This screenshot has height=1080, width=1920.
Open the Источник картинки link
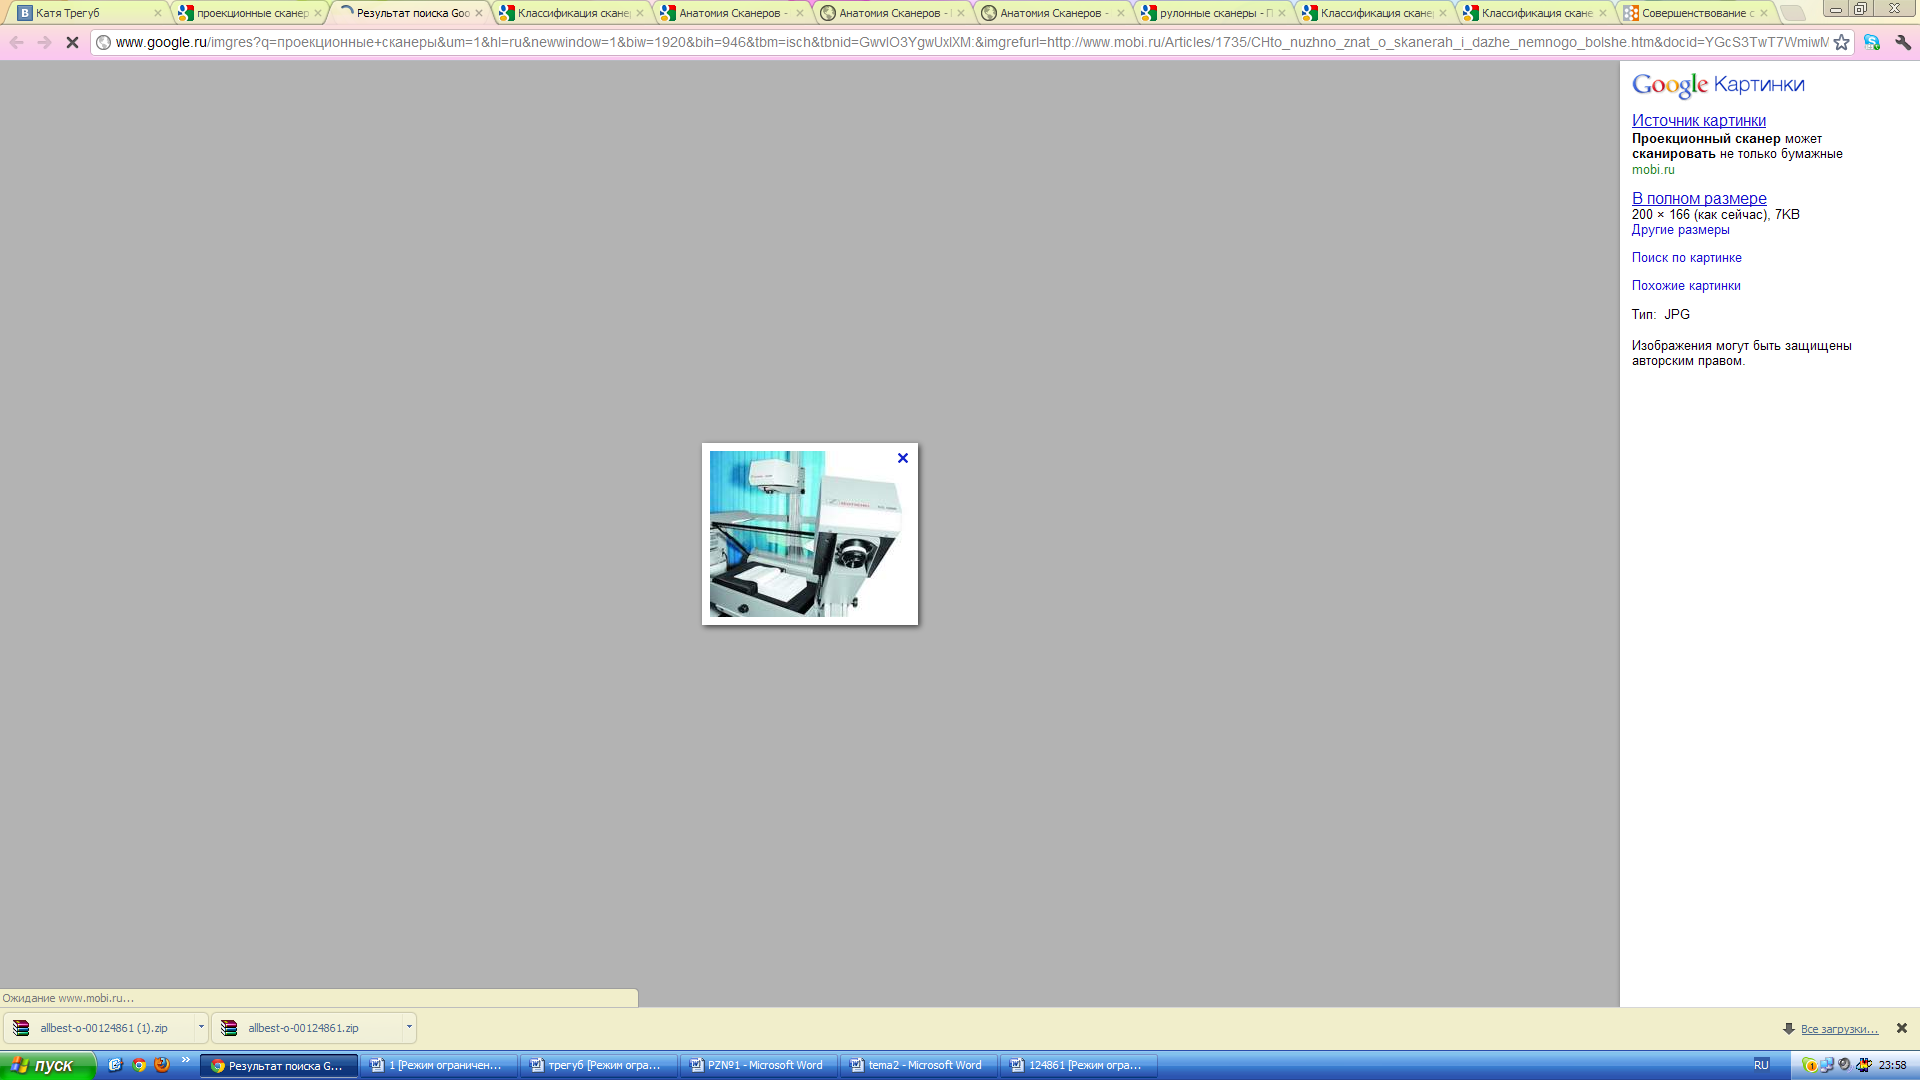pyautogui.click(x=1698, y=121)
